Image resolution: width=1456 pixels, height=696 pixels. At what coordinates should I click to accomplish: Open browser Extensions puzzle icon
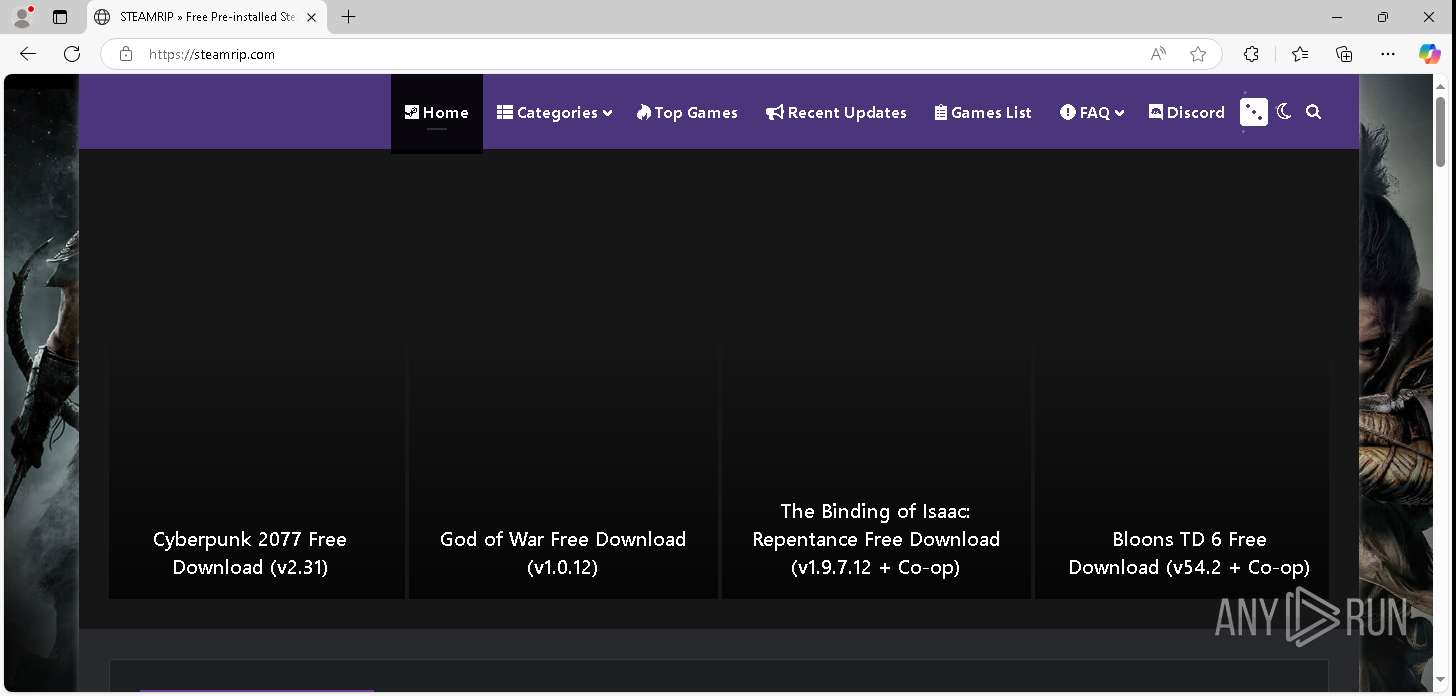tap(1251, 54)
